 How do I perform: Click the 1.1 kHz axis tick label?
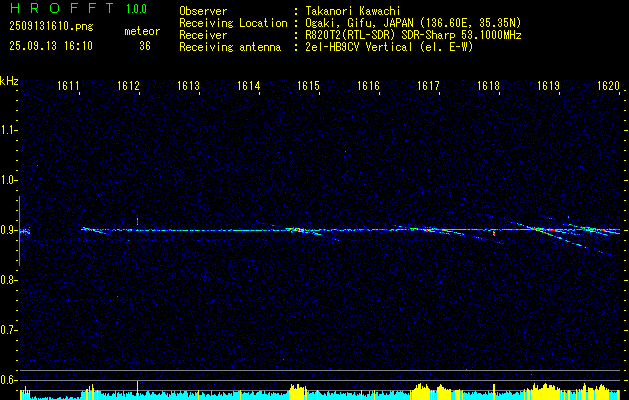(8, 130)
